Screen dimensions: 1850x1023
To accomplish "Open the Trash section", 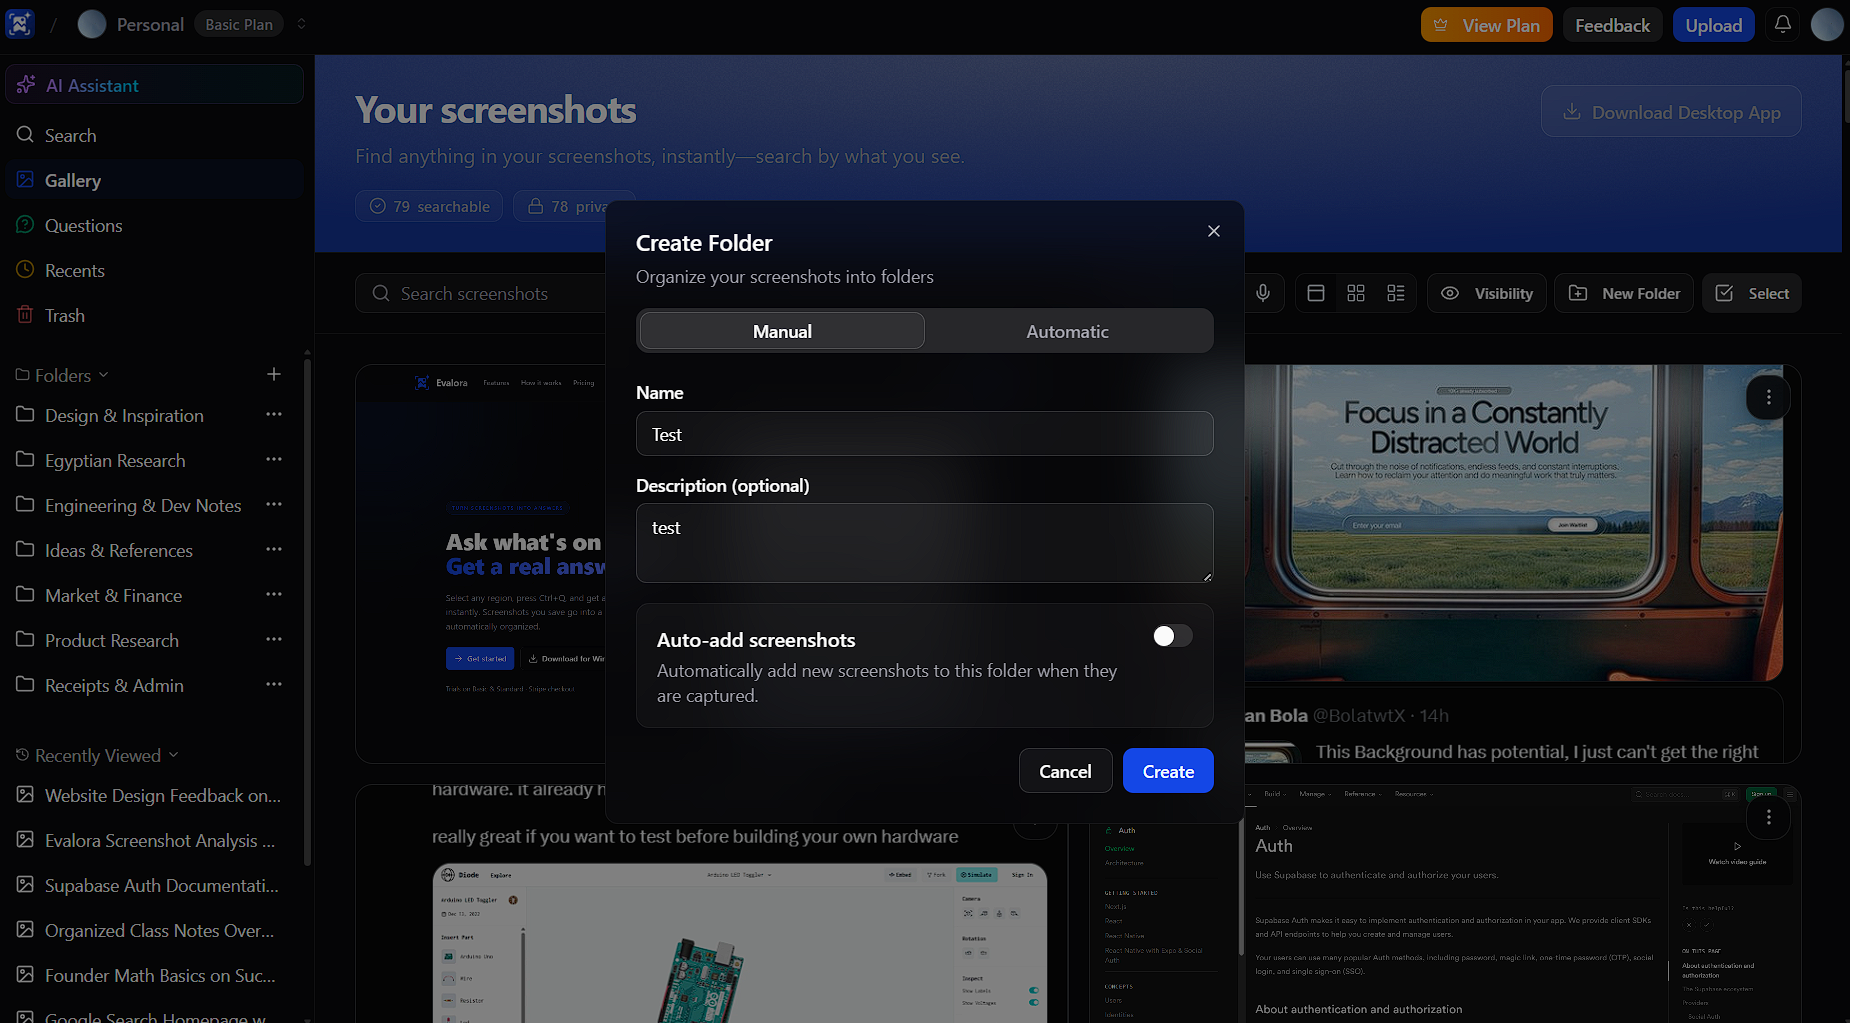I will coord(63,315).
